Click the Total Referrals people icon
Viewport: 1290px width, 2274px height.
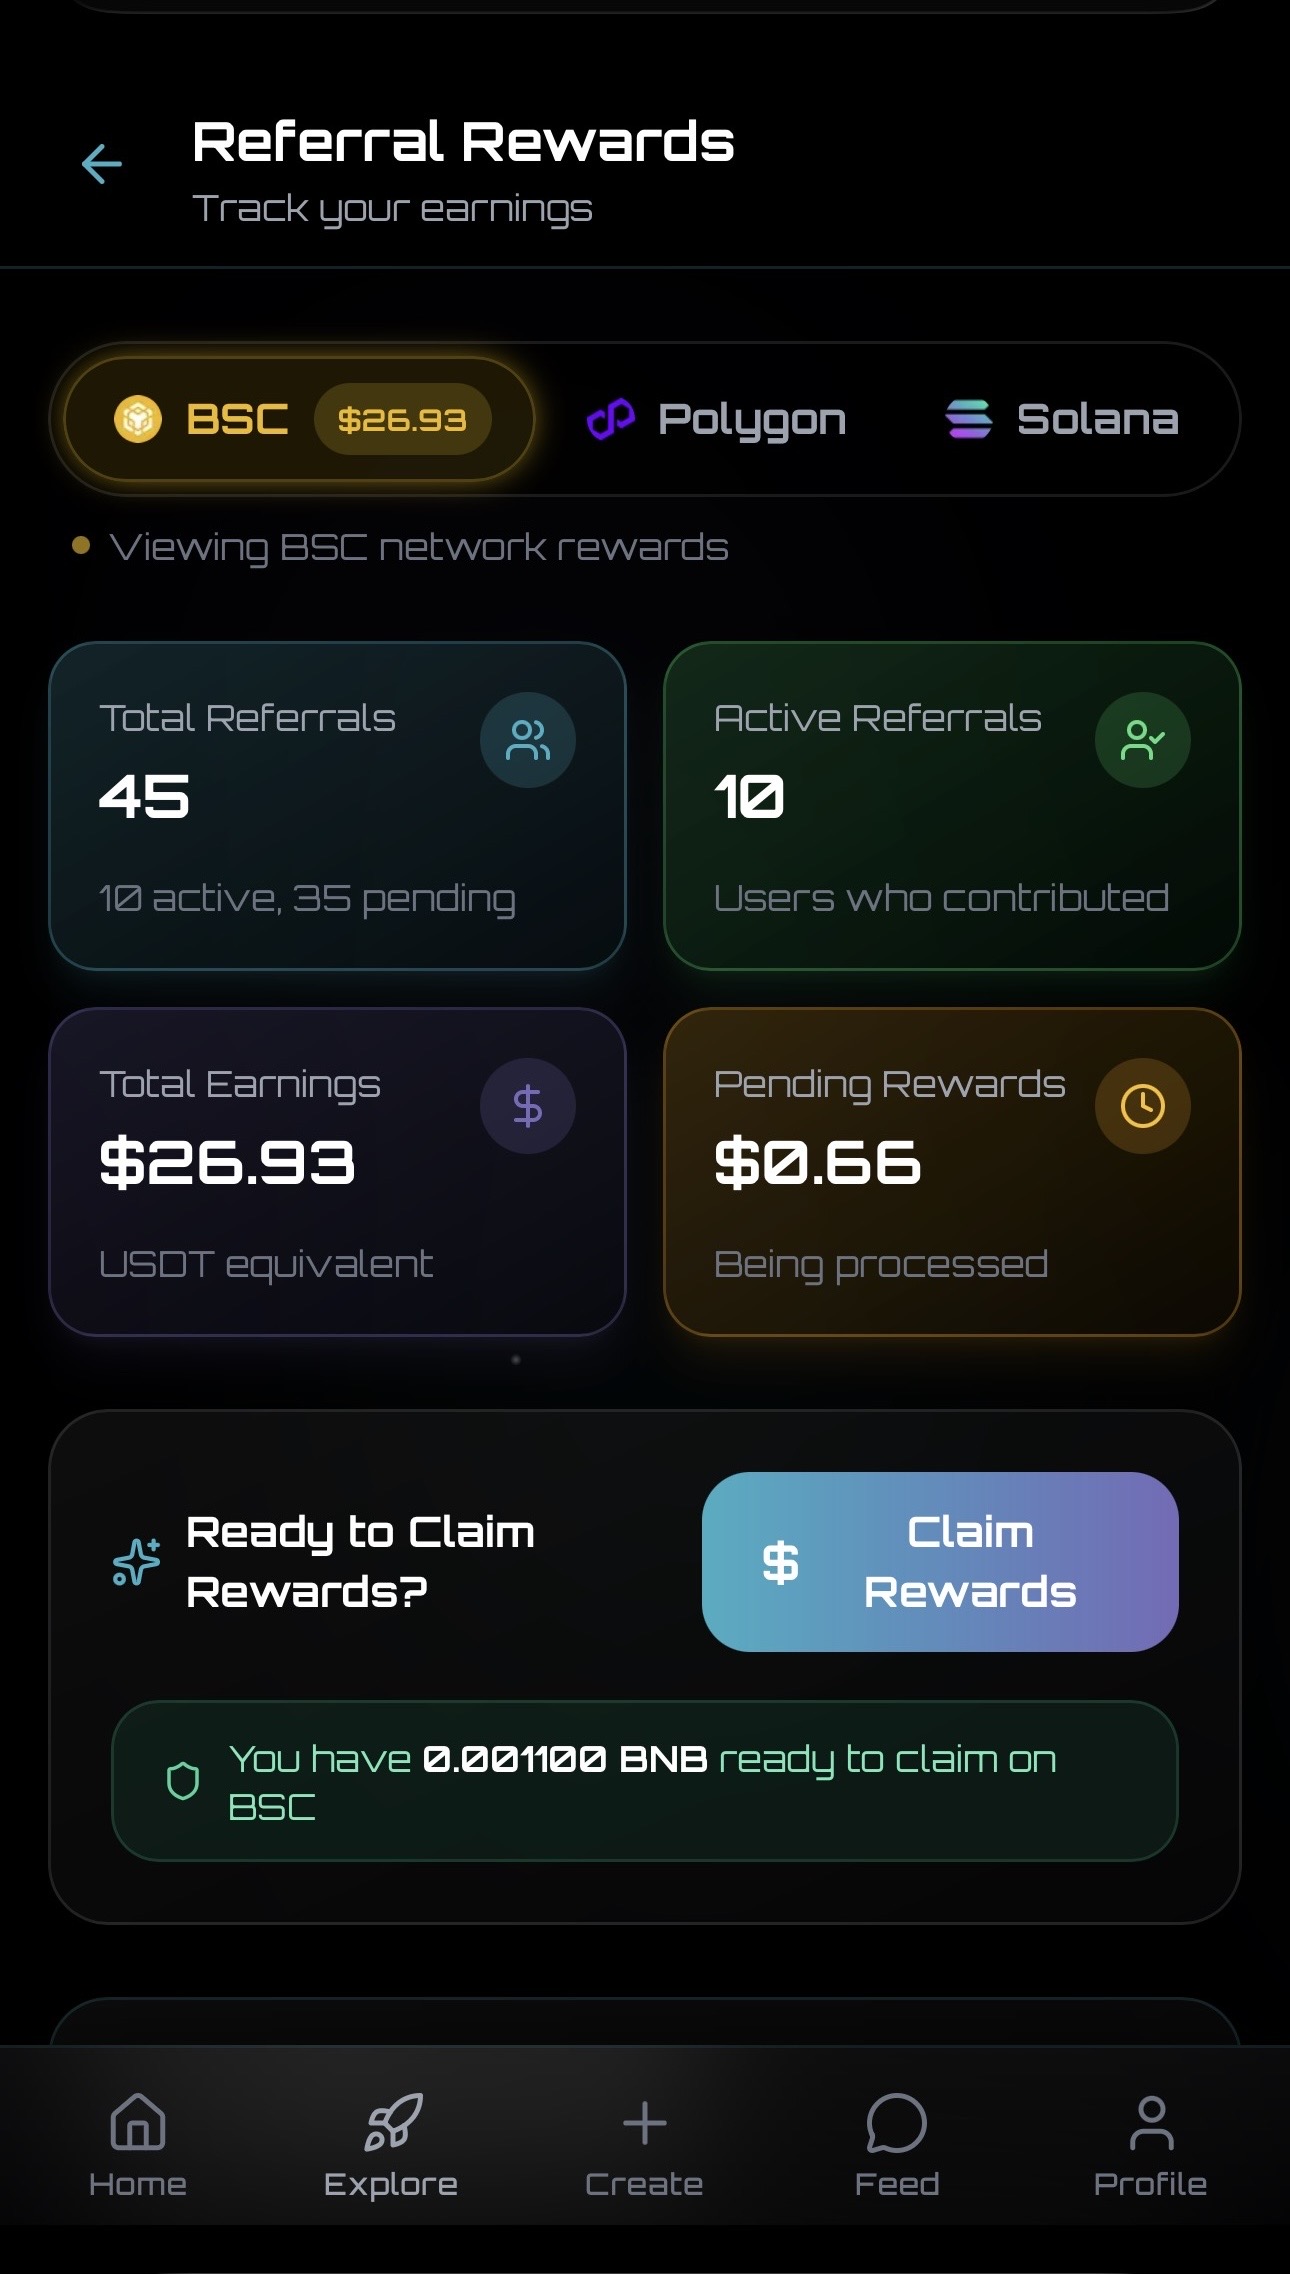(527, 740)
